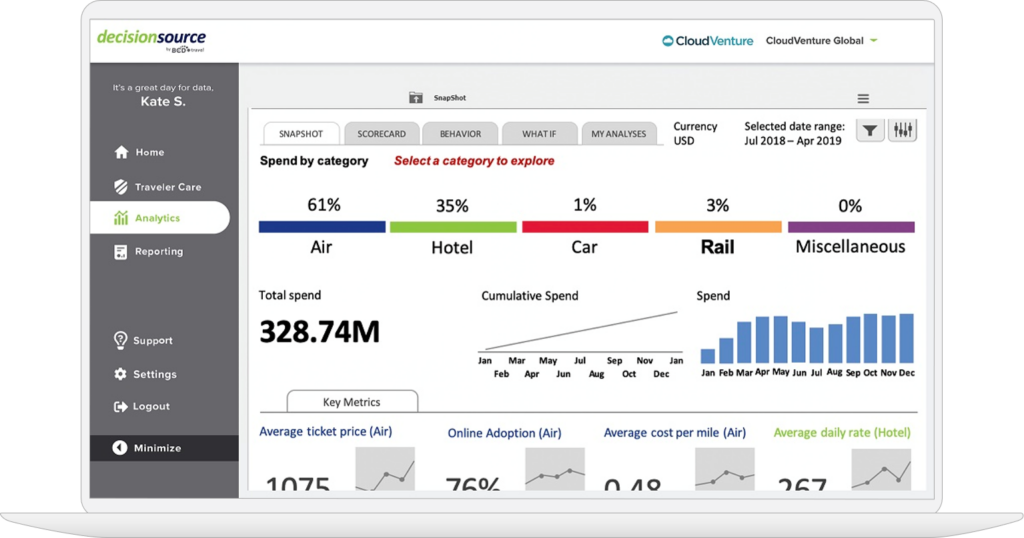The width and height of the screenshot is (1024, 538).
Task: Open Support lightbulb icon
Action: (121, 341)
